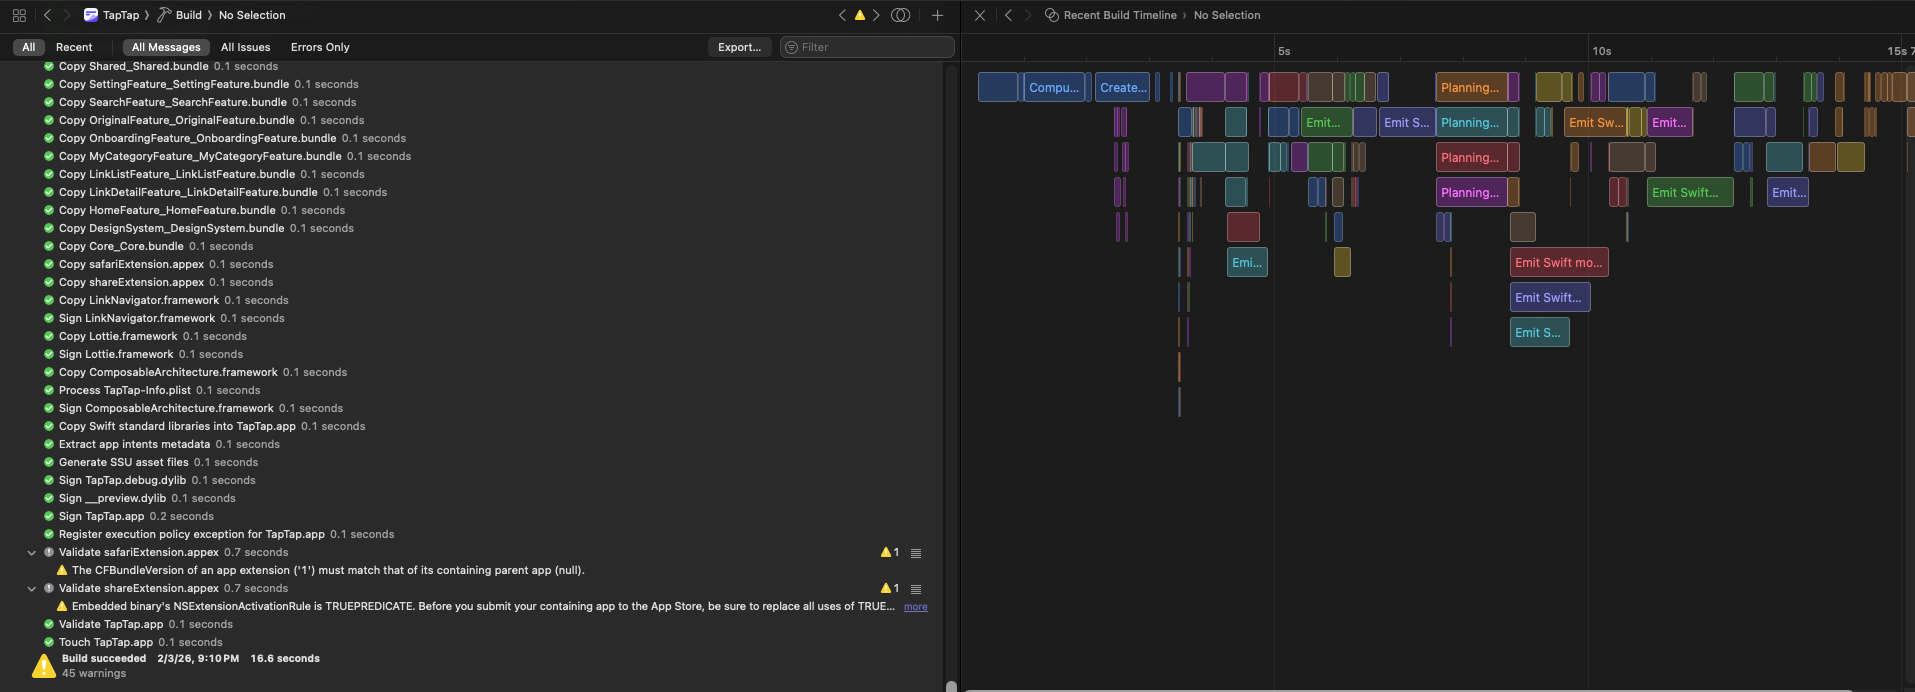The width and height of the screenshot is (1915, 692).
Task: Switch to All Issues filter
Action: pos(245,47)
